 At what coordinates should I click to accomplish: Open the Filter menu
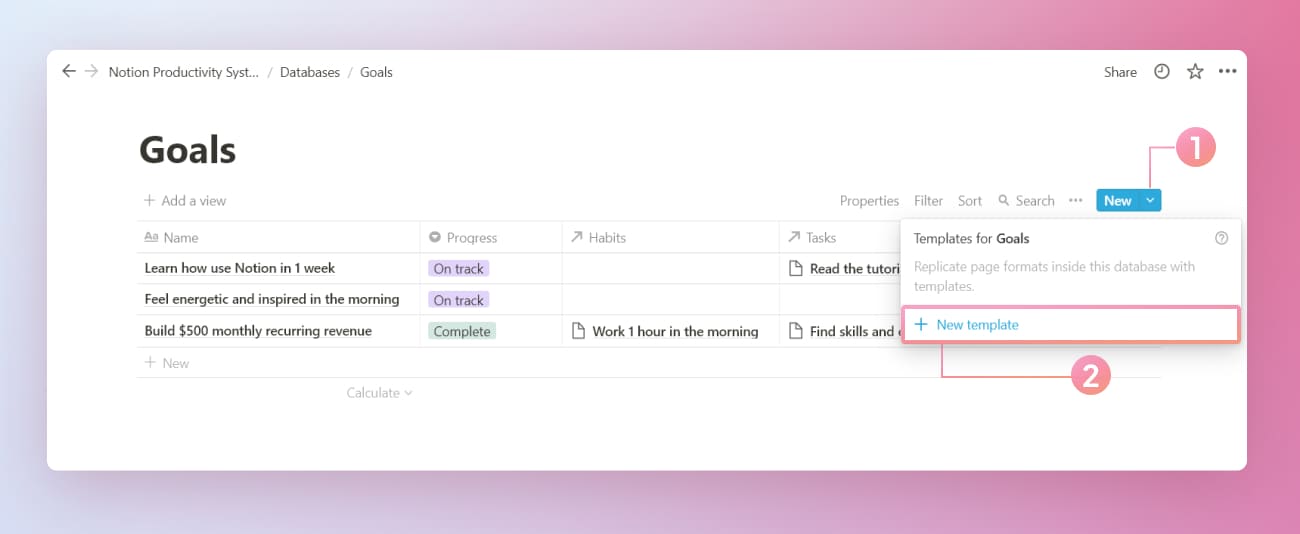tap(928, 200)
